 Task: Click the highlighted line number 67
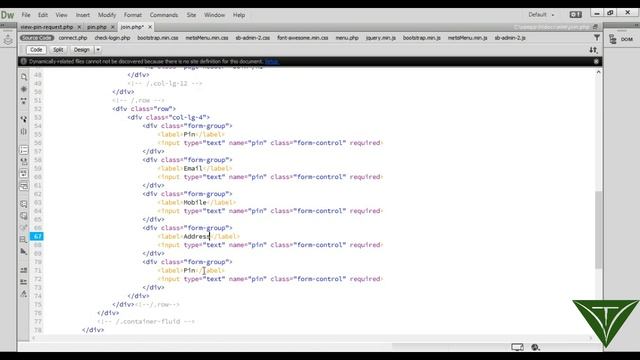point(37,236)
